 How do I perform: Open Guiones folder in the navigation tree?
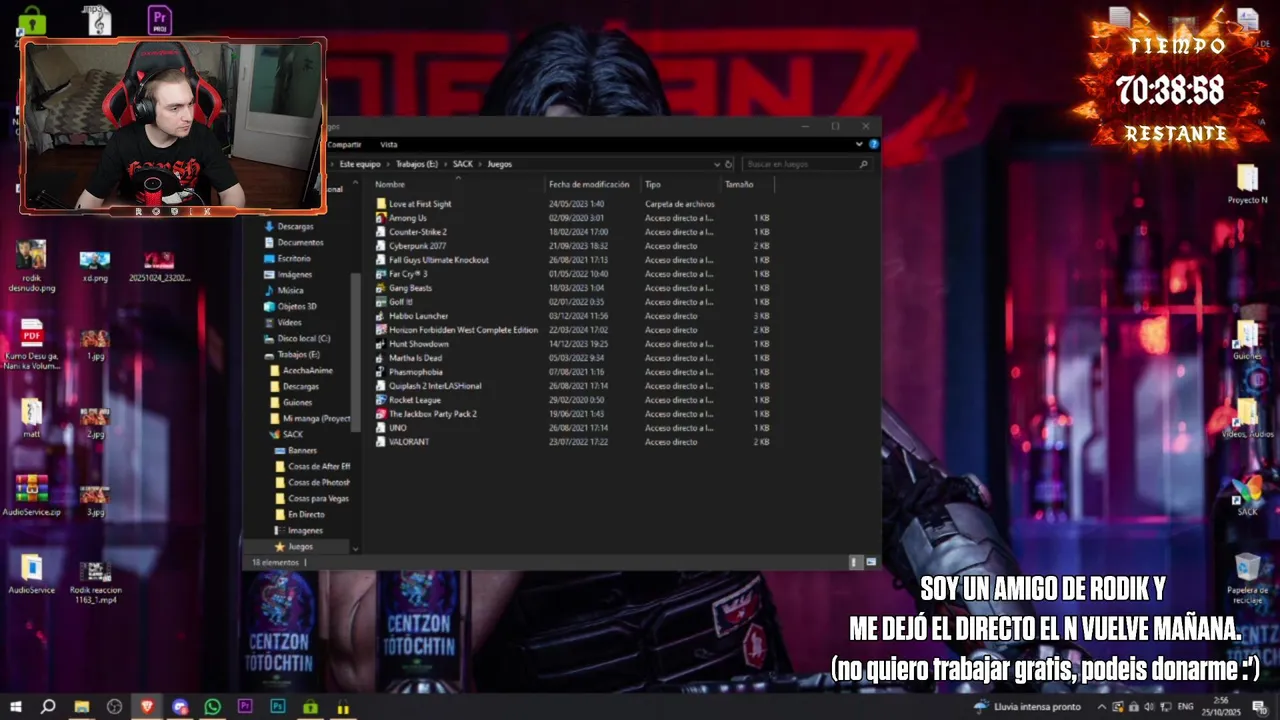(x=297, y=403)
